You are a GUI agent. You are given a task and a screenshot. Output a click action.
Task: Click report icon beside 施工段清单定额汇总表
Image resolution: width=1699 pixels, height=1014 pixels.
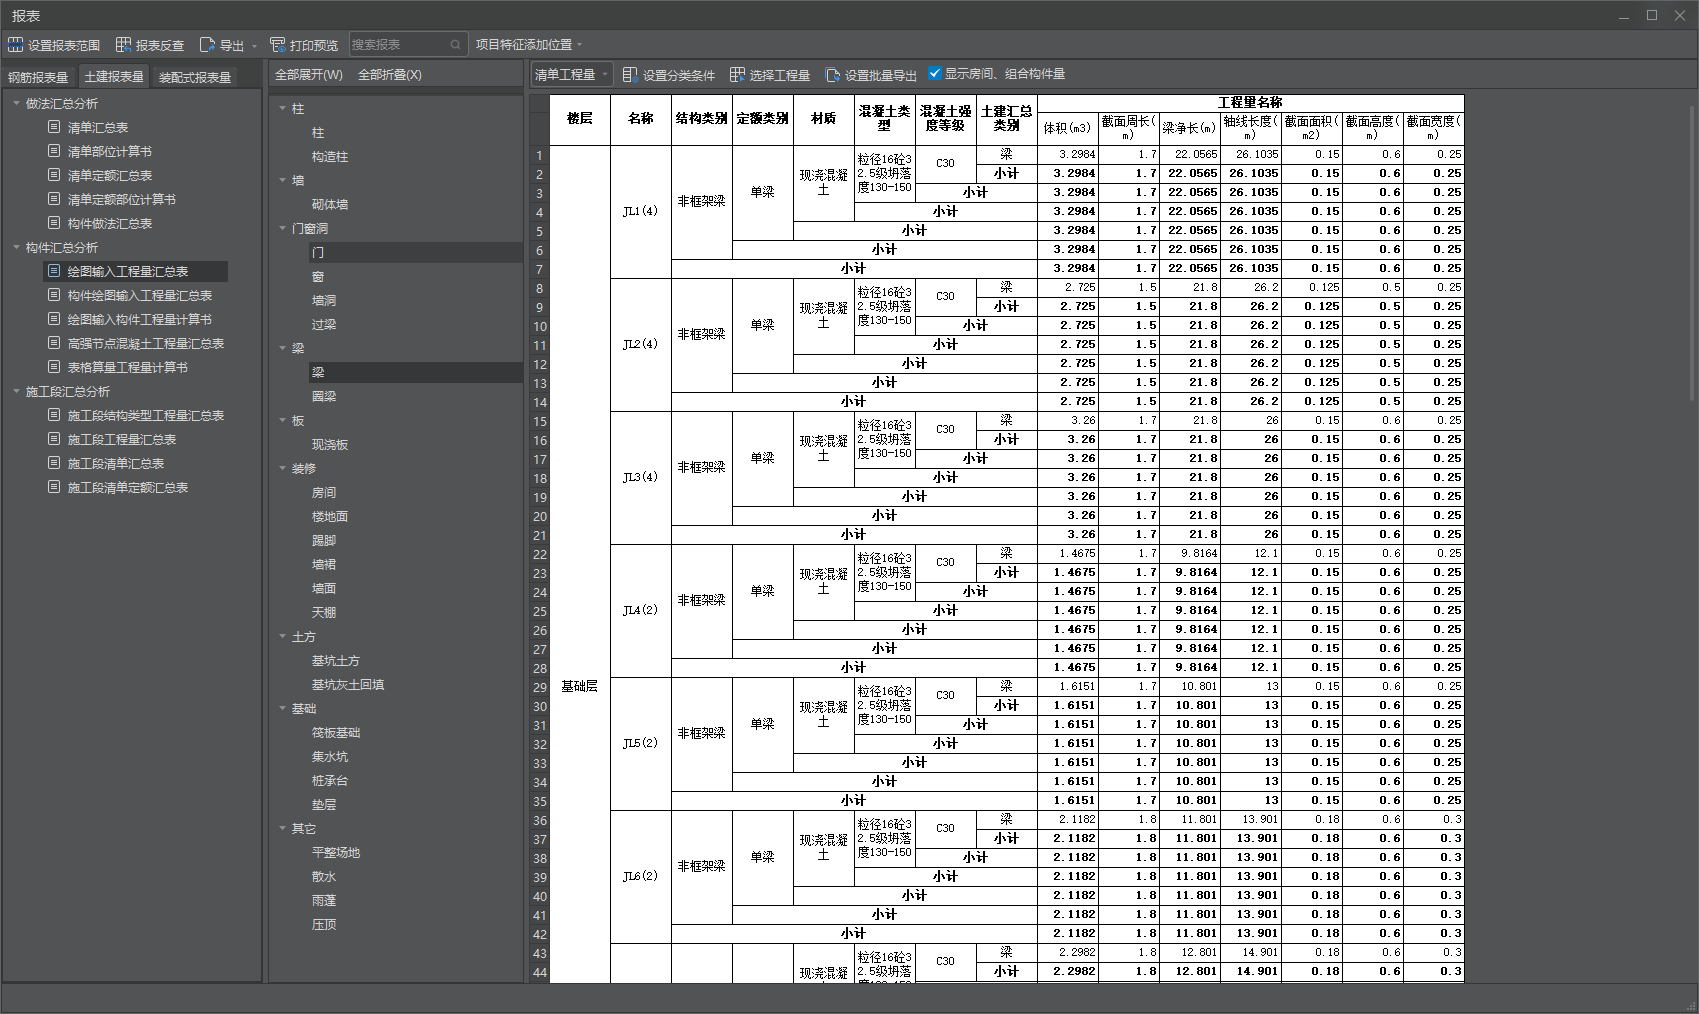(55, 487)
